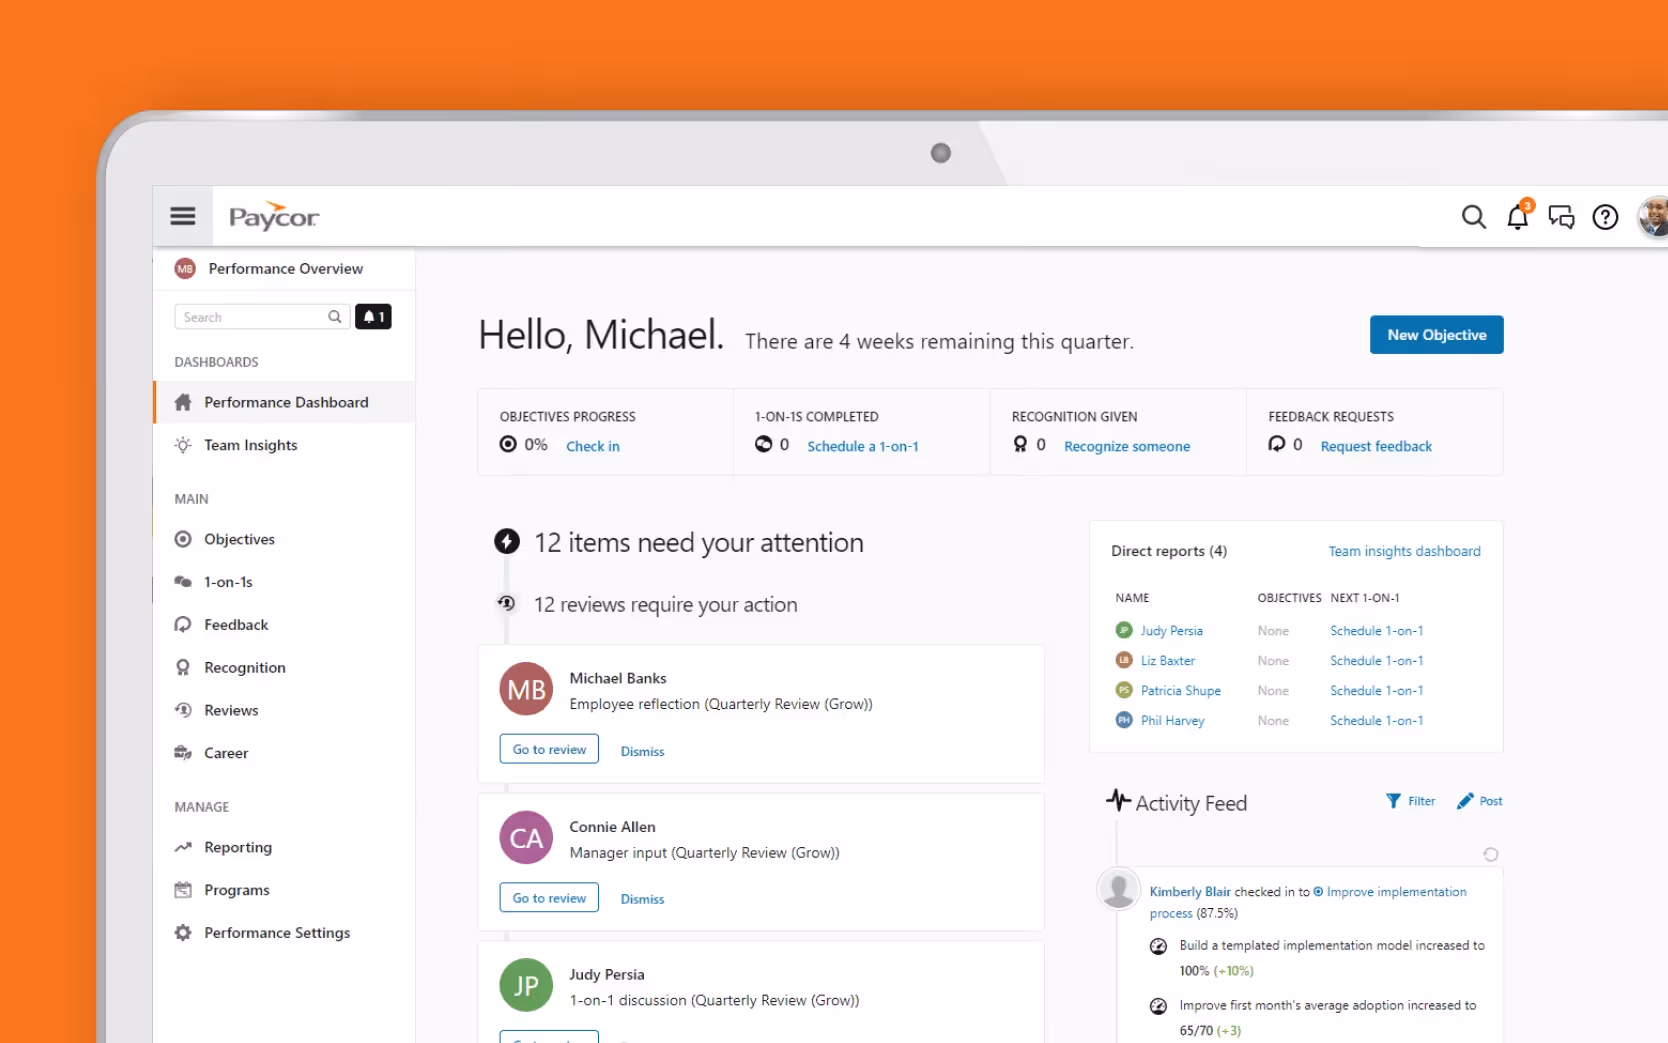Open the user profile photo menu
Screen dimensions: 1668x1043
pos(1653,217)
